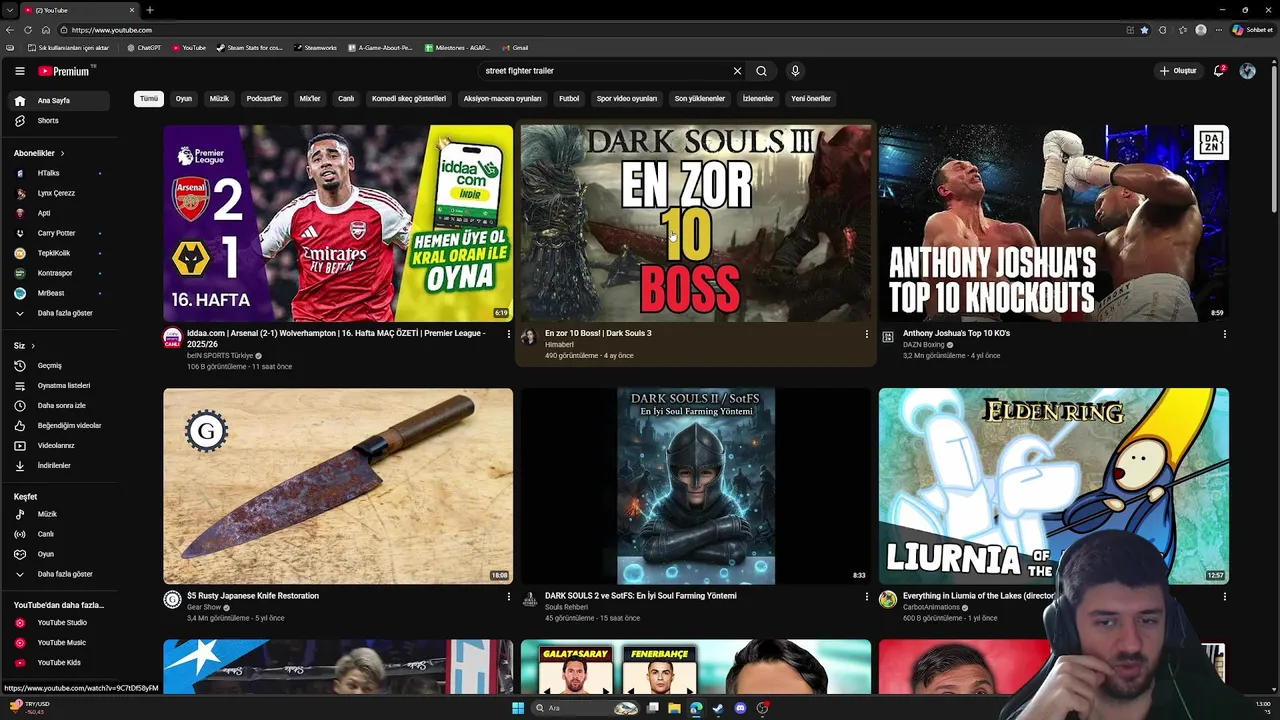
Task: Open Kontraspor subscription channel
Action: pyautogui.click(x=60, y=273)
